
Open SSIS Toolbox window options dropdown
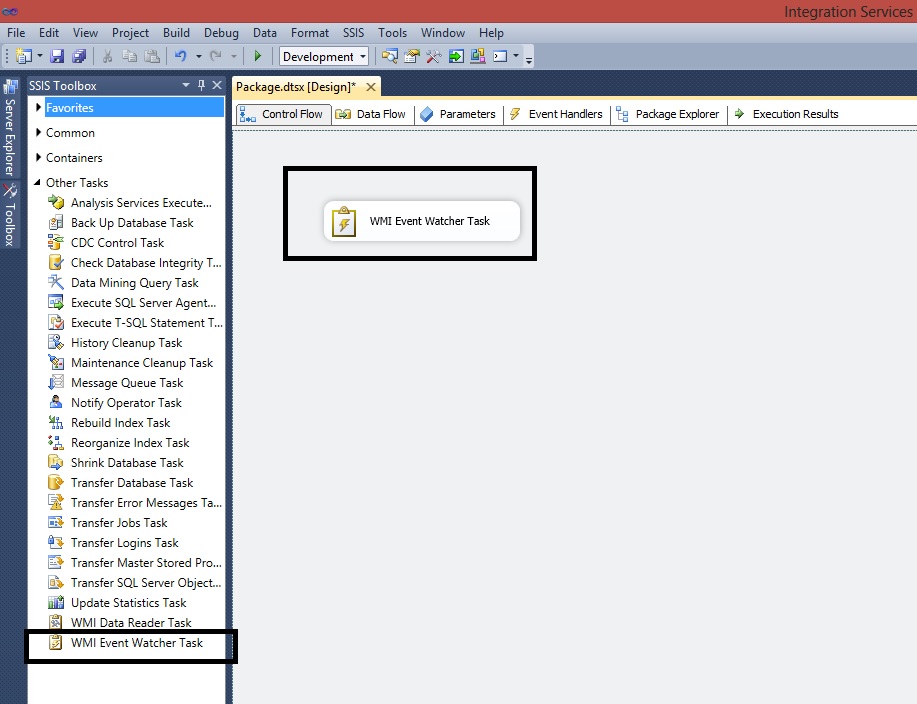(x=186, y=85)
